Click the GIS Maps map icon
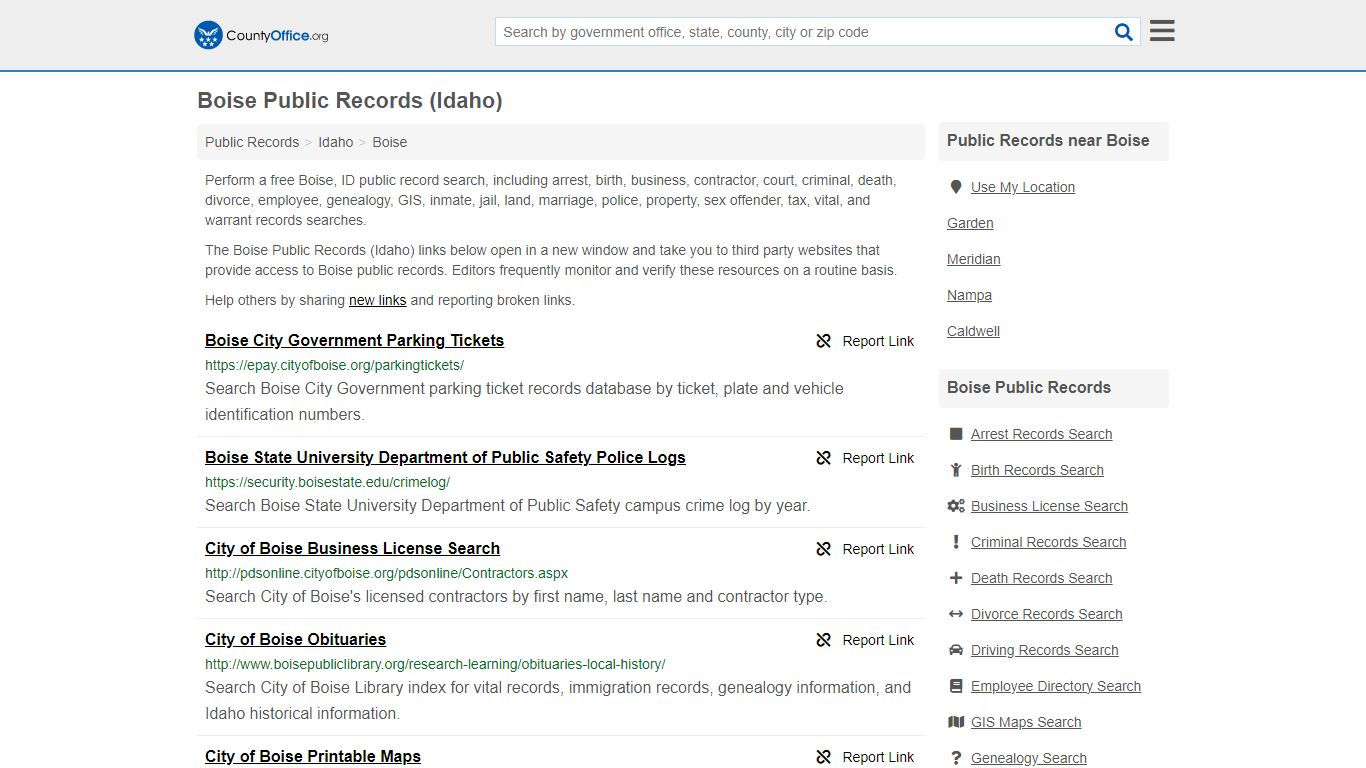 (956, 722)
